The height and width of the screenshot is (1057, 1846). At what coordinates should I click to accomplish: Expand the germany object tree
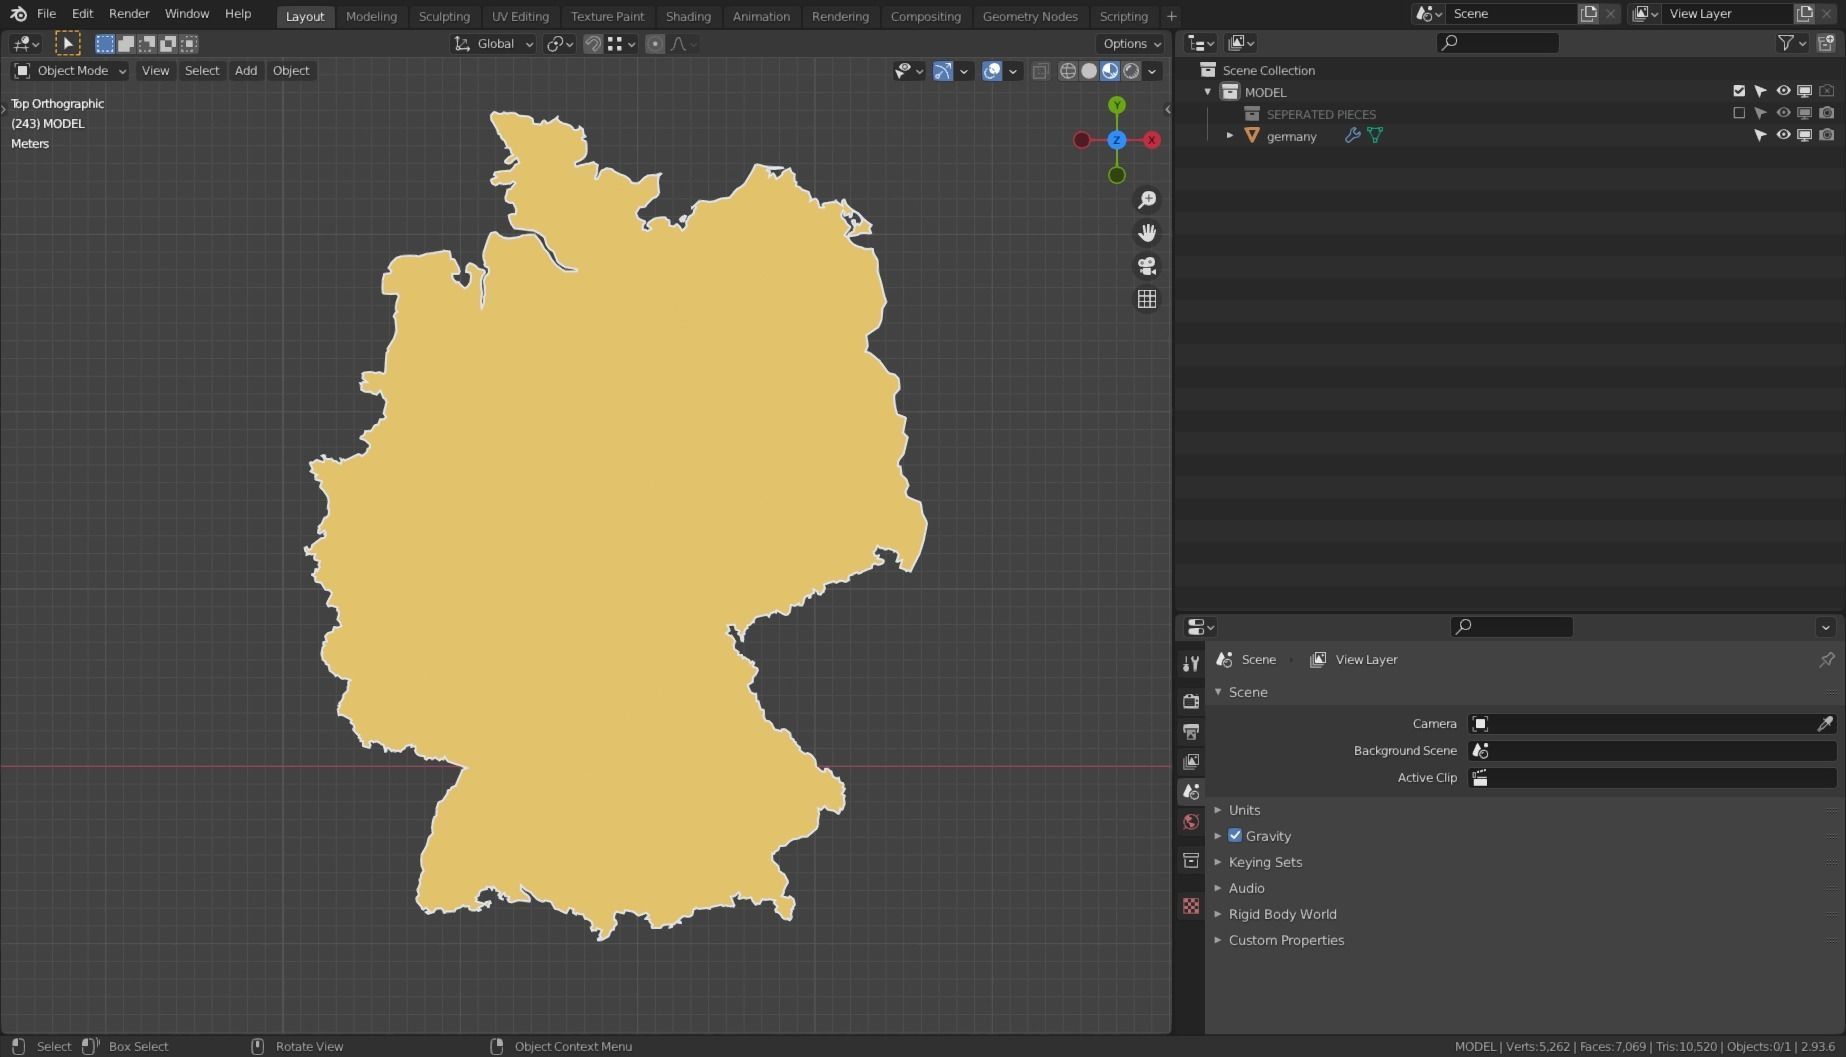point(1230,135)
